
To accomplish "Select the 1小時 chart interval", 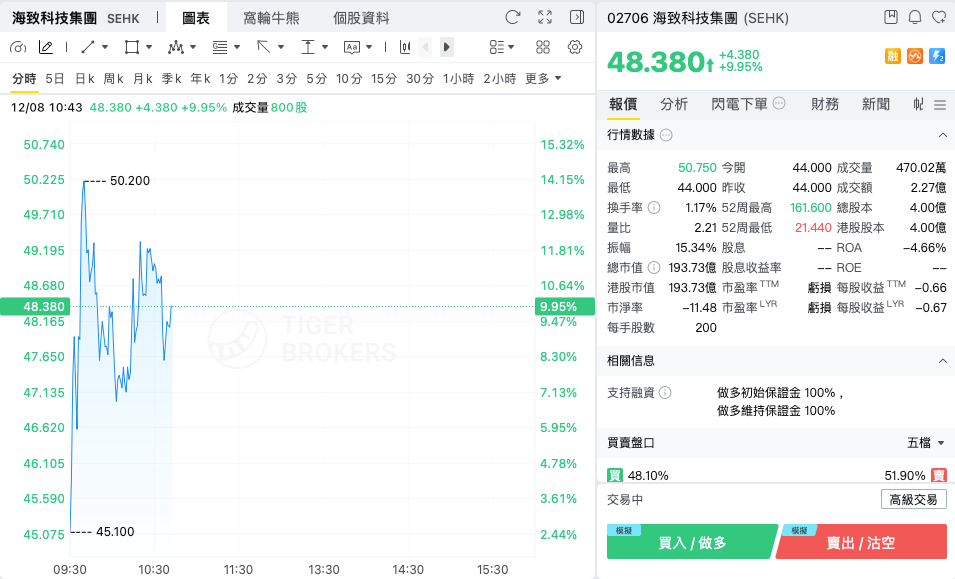I will (x=458, y=79).
